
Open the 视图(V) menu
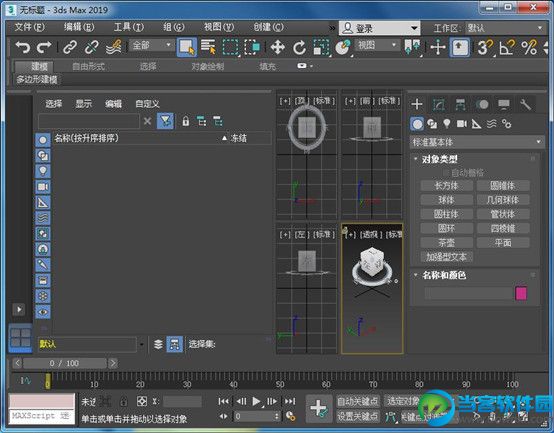coord(219,27)
